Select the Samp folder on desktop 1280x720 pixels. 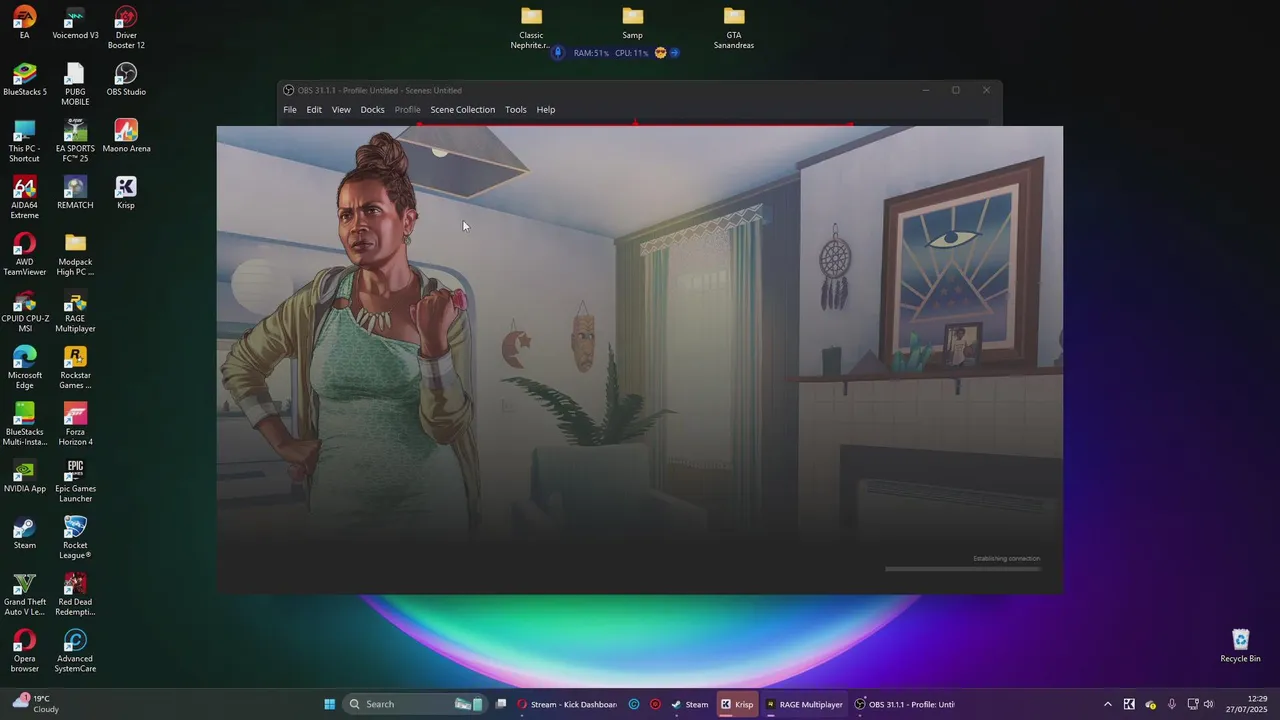632,23
